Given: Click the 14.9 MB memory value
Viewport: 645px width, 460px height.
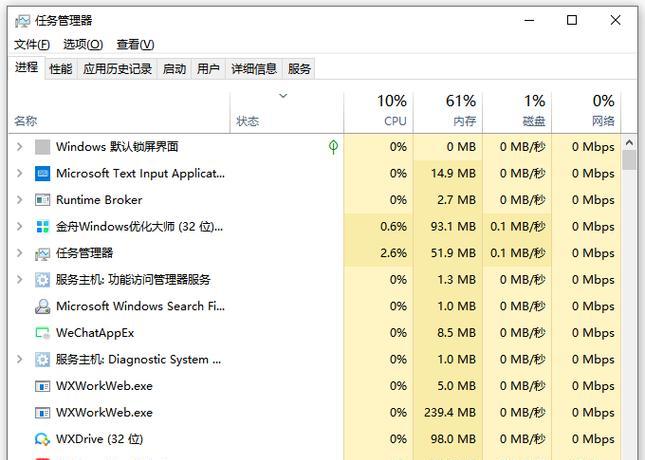Looking at the screenshot, I should pos(453,173).
